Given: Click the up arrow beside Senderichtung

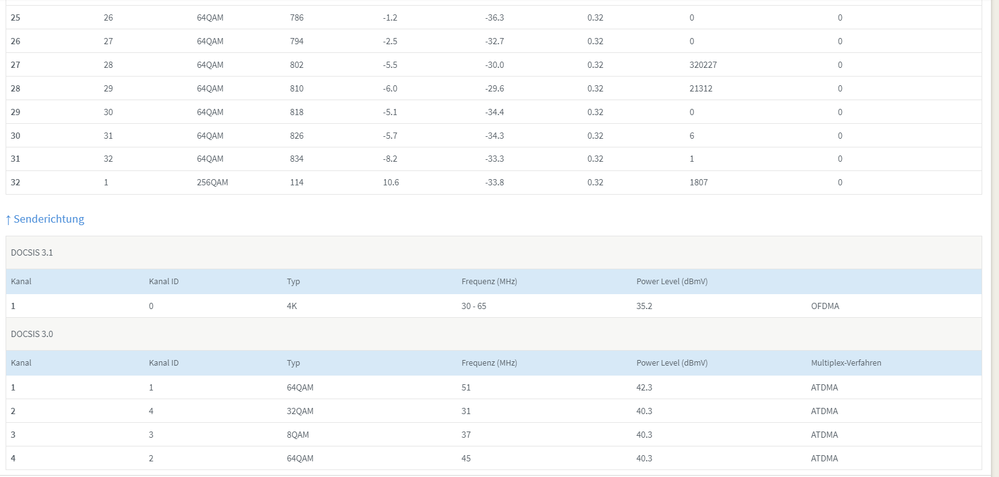Looking at the screenshot, I should coord(8,220).
